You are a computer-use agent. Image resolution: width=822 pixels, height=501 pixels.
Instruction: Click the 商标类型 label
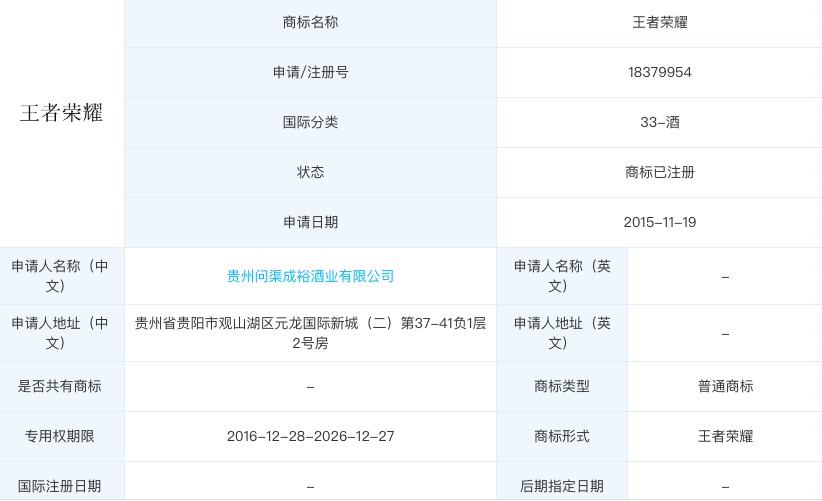click(x=562, y=387)
